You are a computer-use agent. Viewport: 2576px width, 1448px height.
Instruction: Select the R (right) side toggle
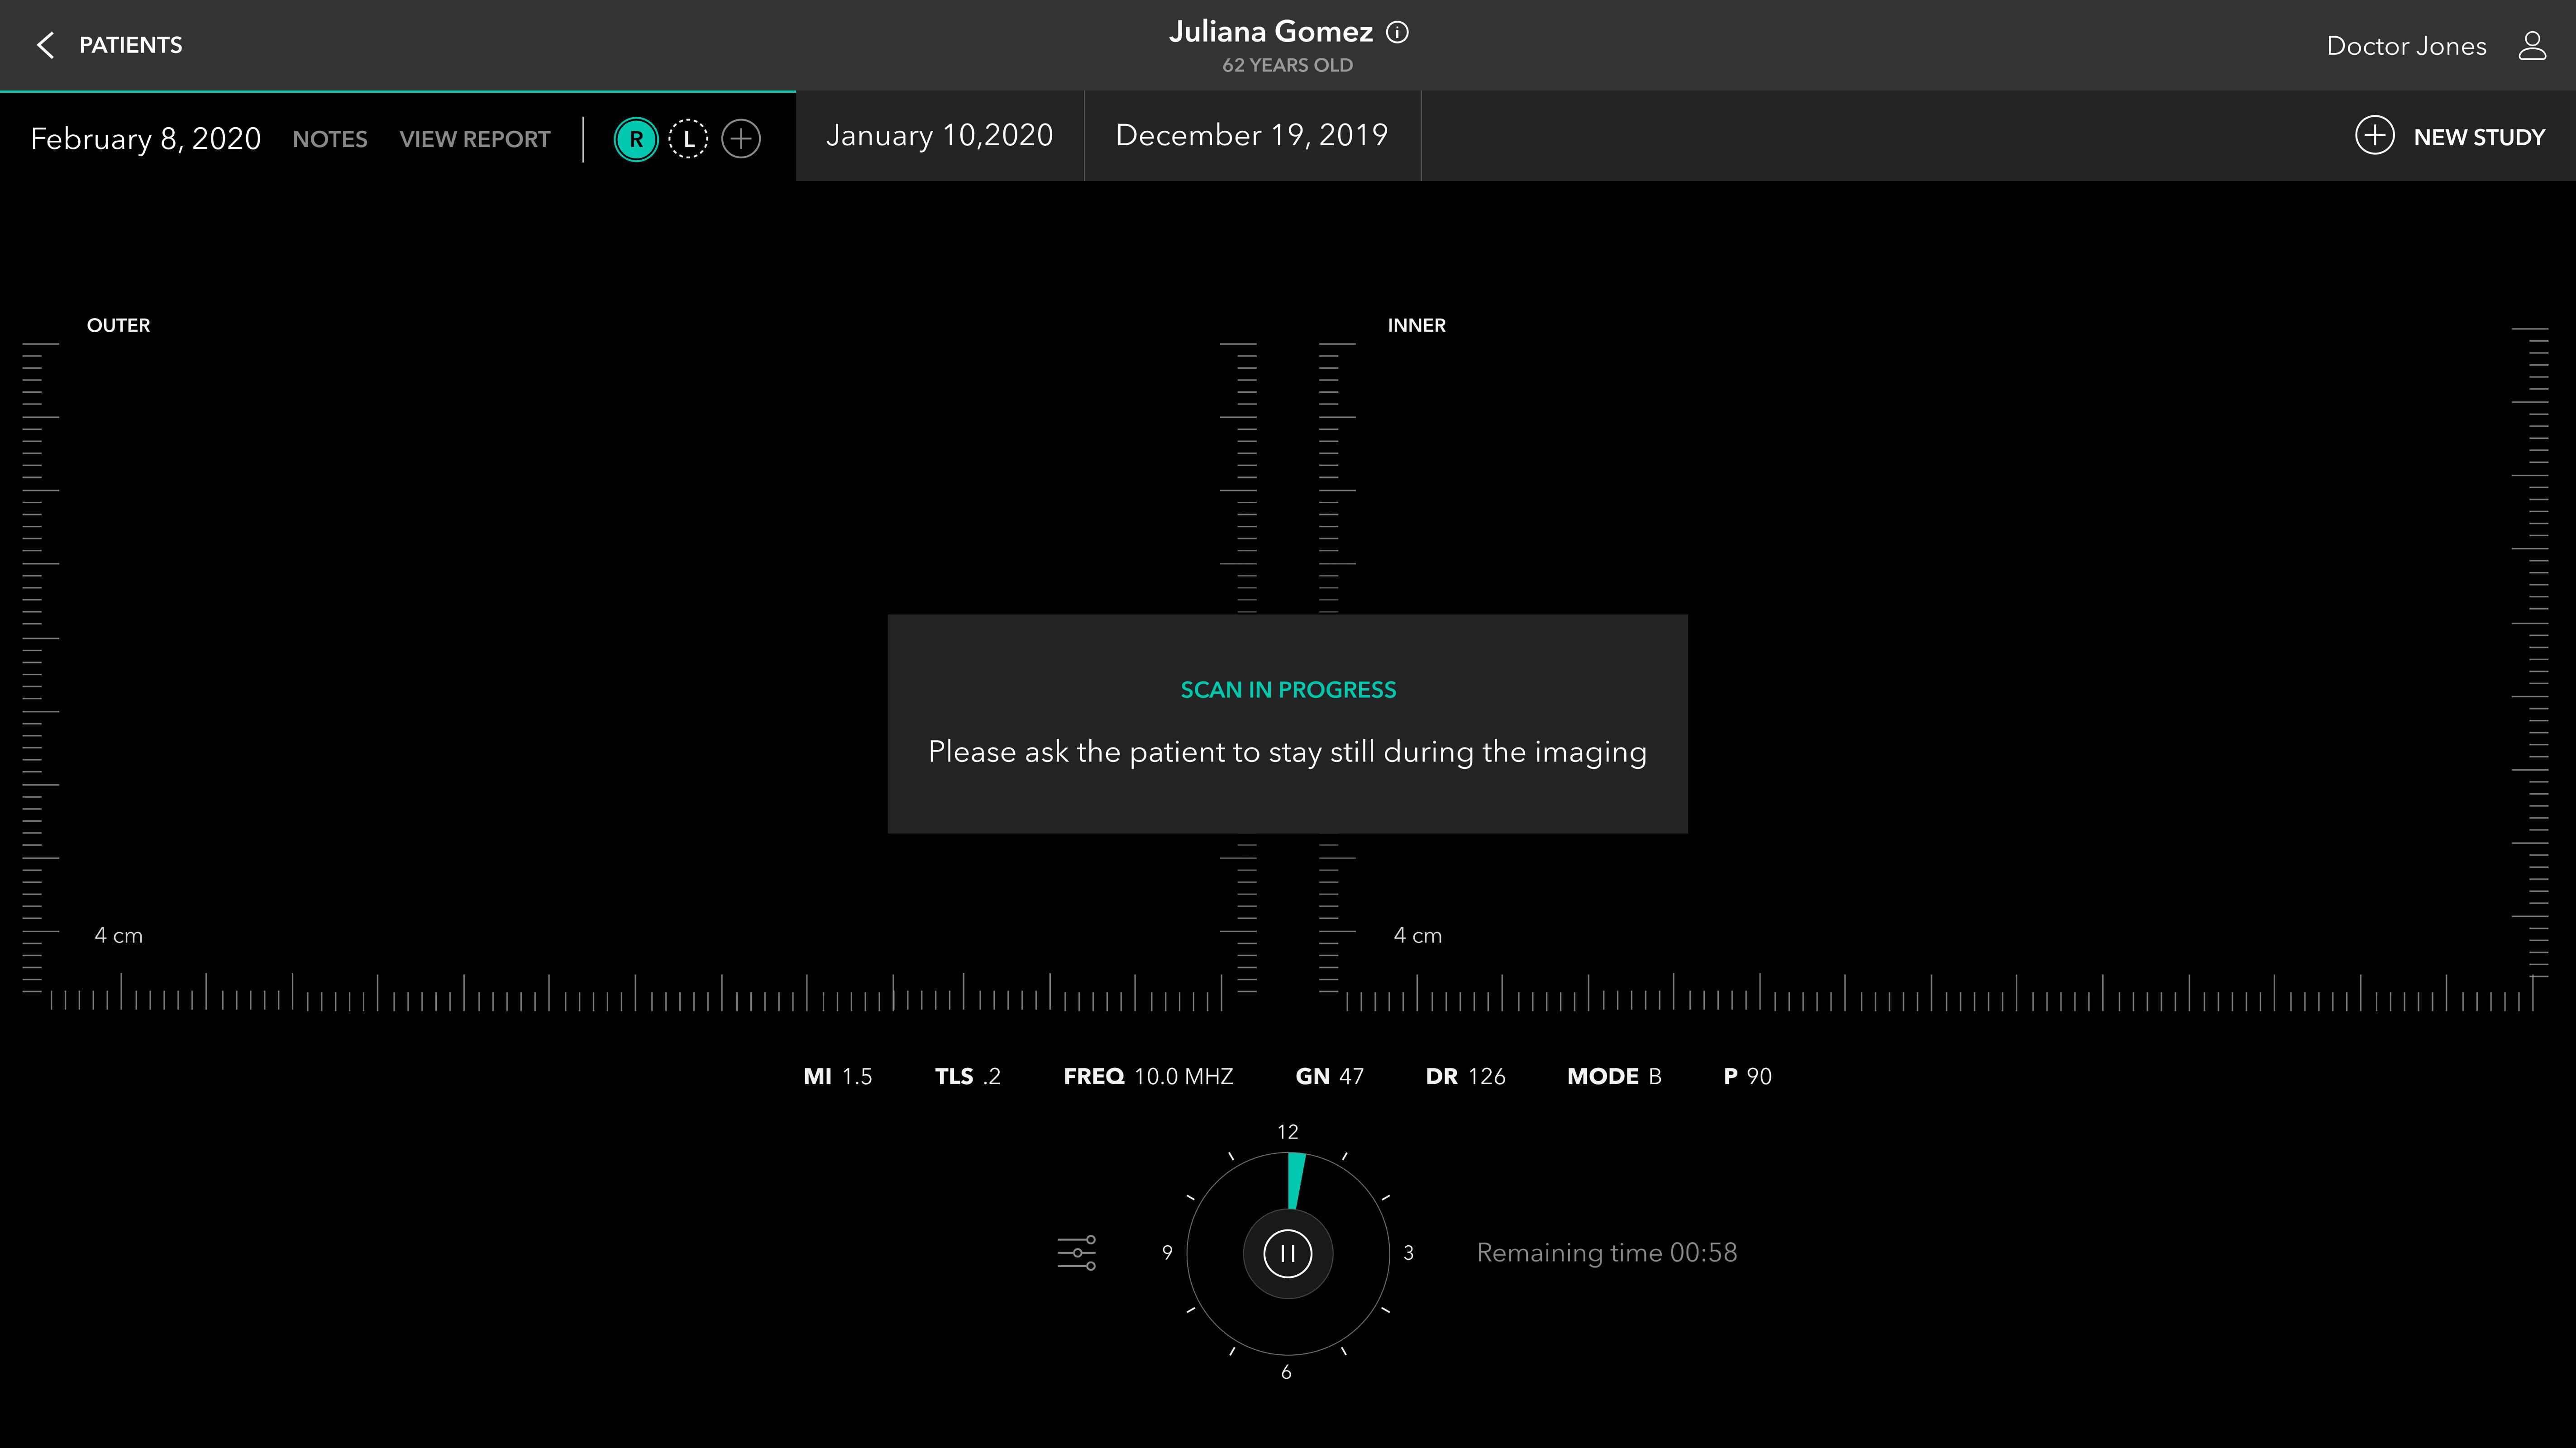click(635, 139)
